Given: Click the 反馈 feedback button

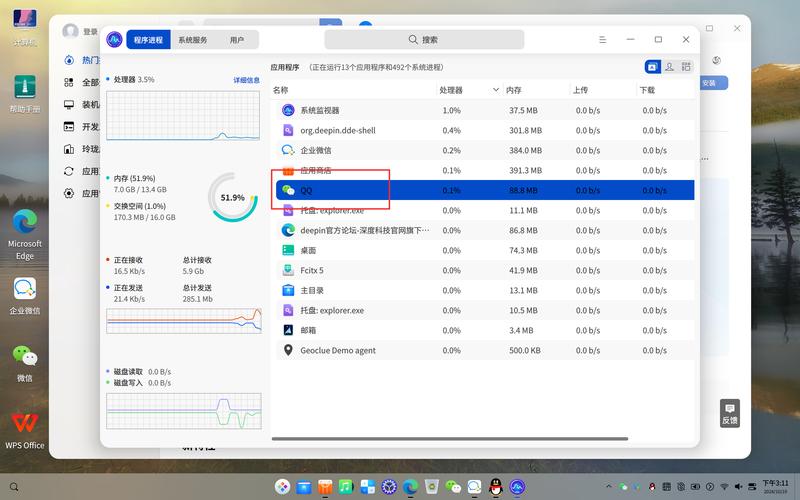Looking at the screenshot, I should click(729, 413).
